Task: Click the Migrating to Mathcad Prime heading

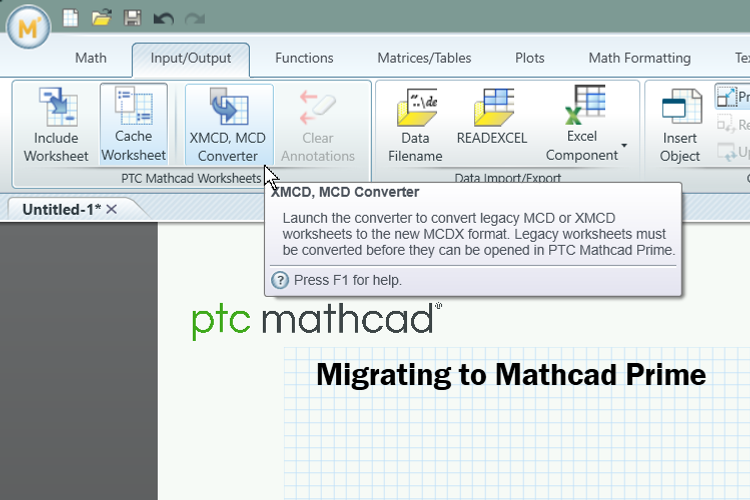Action: coord(511,375)
